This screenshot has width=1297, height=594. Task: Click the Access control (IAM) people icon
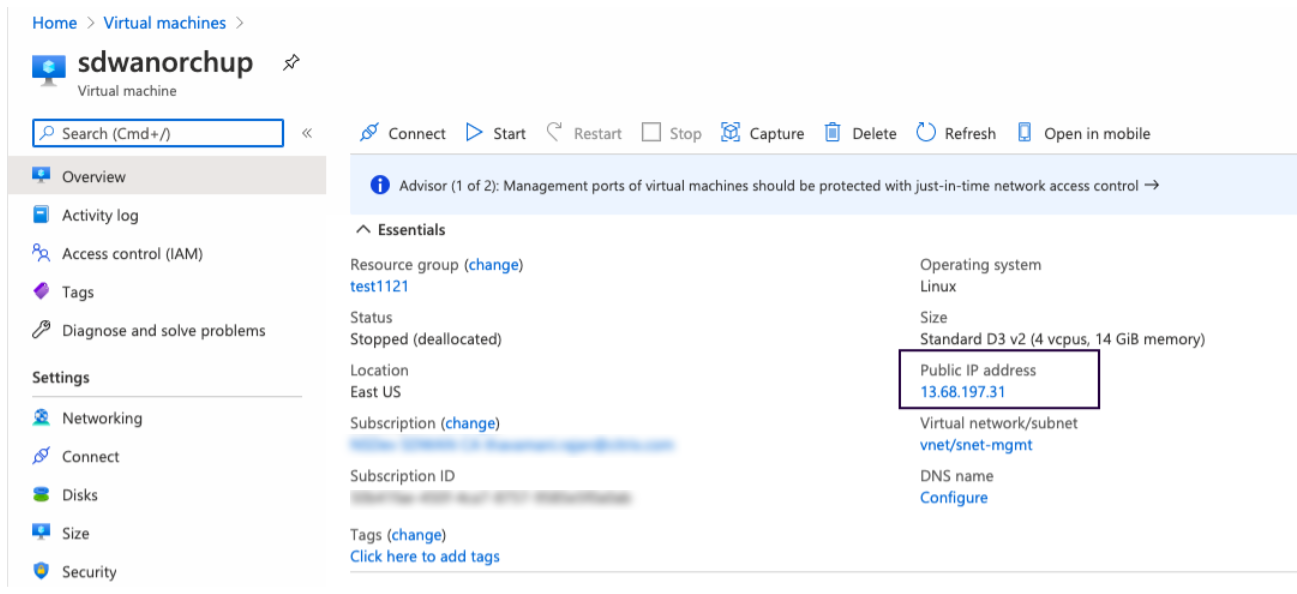(41, 253)
